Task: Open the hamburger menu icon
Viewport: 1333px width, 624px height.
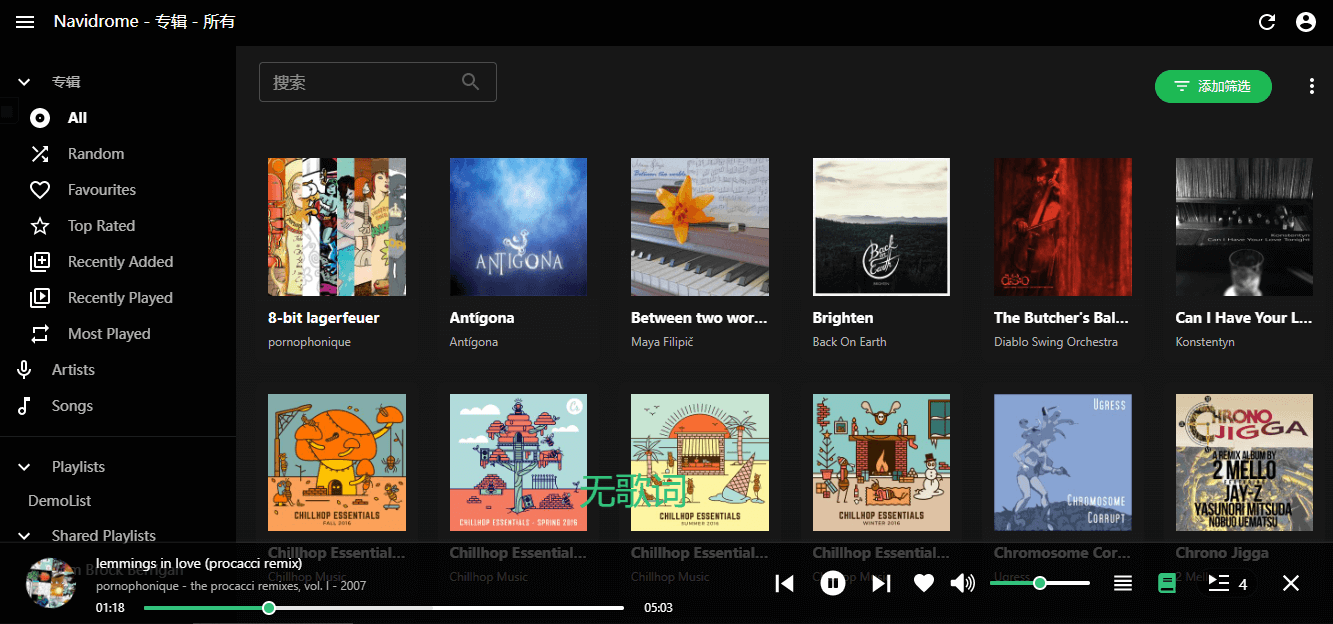Action: point(25,22)
